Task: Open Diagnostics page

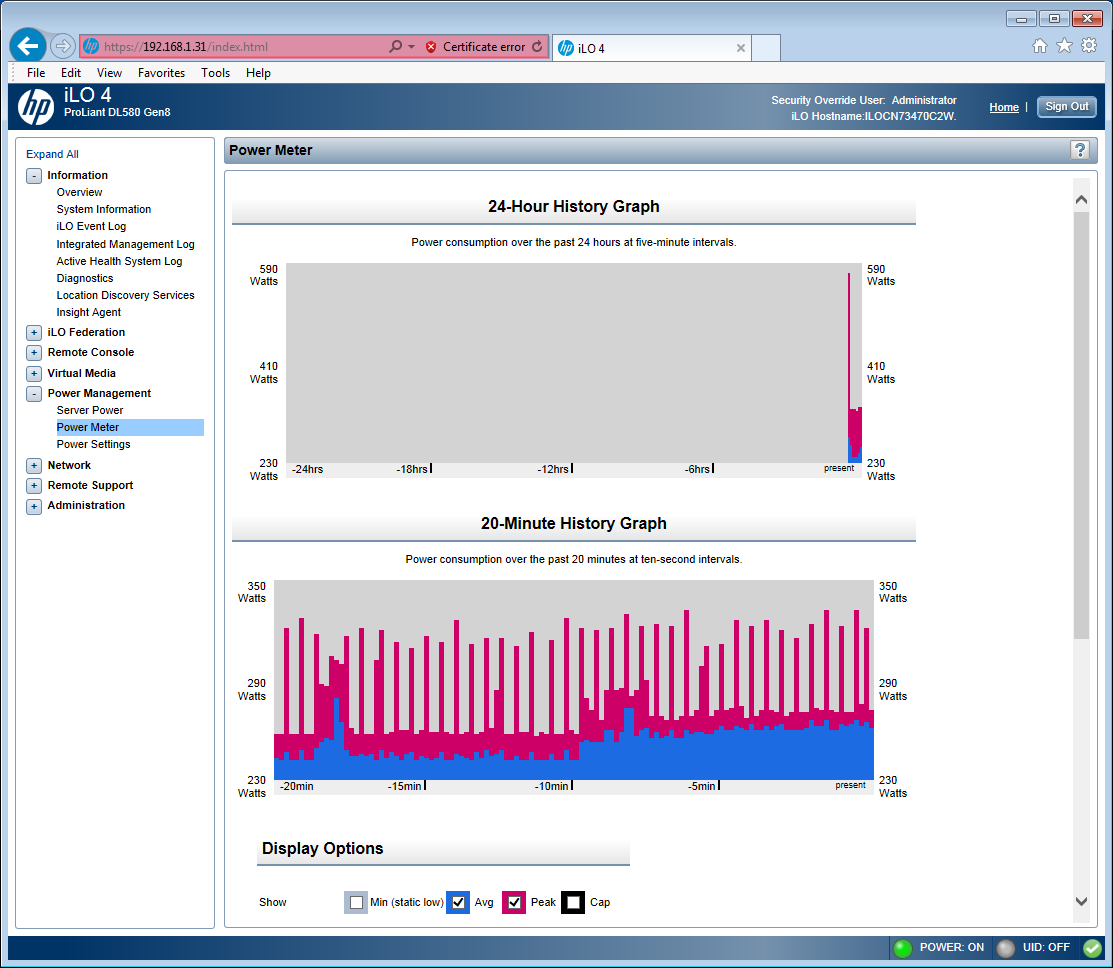Action: (85, 278)
